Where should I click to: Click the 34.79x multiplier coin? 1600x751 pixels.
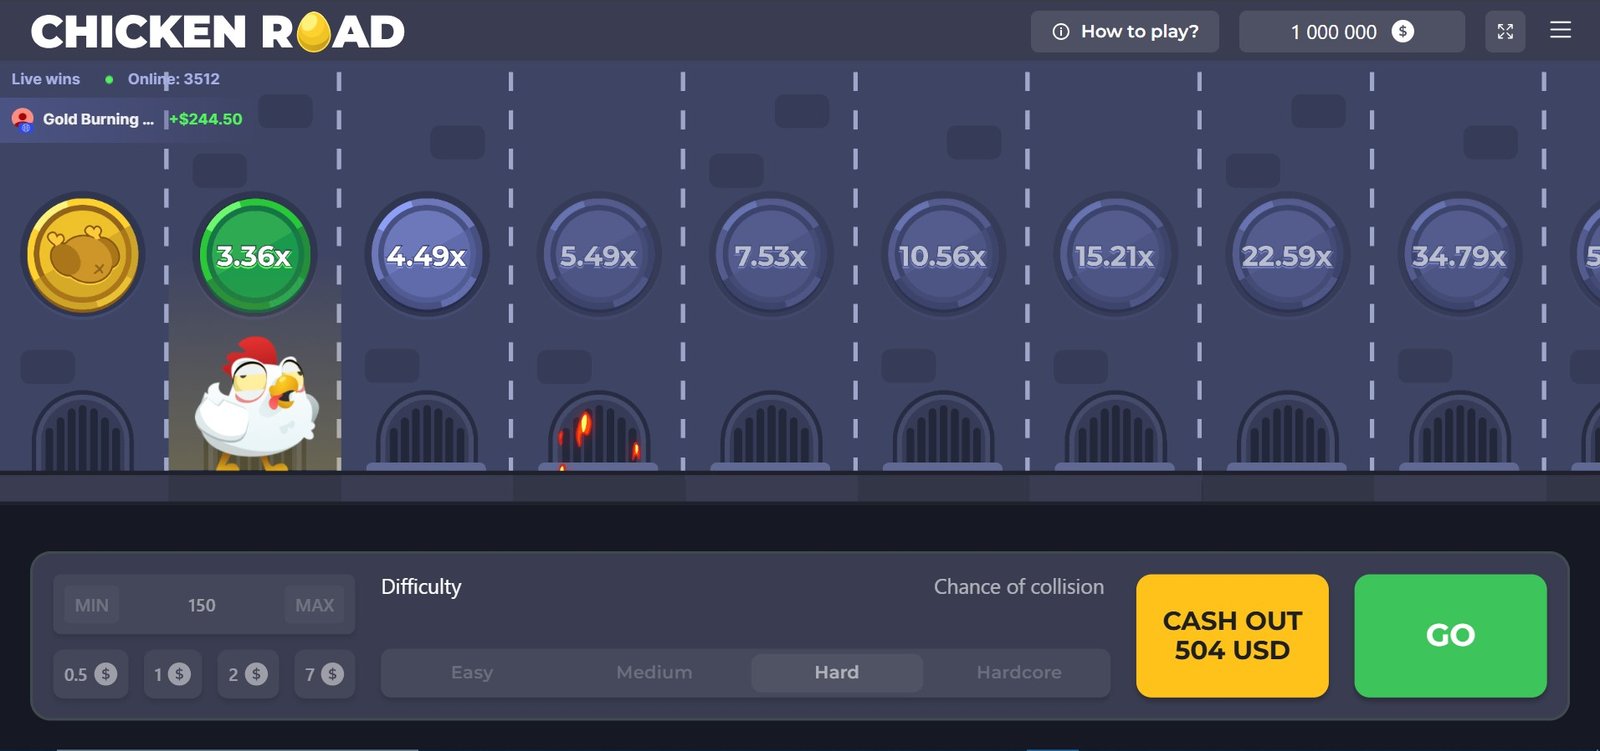click(x=1459, y=256)
